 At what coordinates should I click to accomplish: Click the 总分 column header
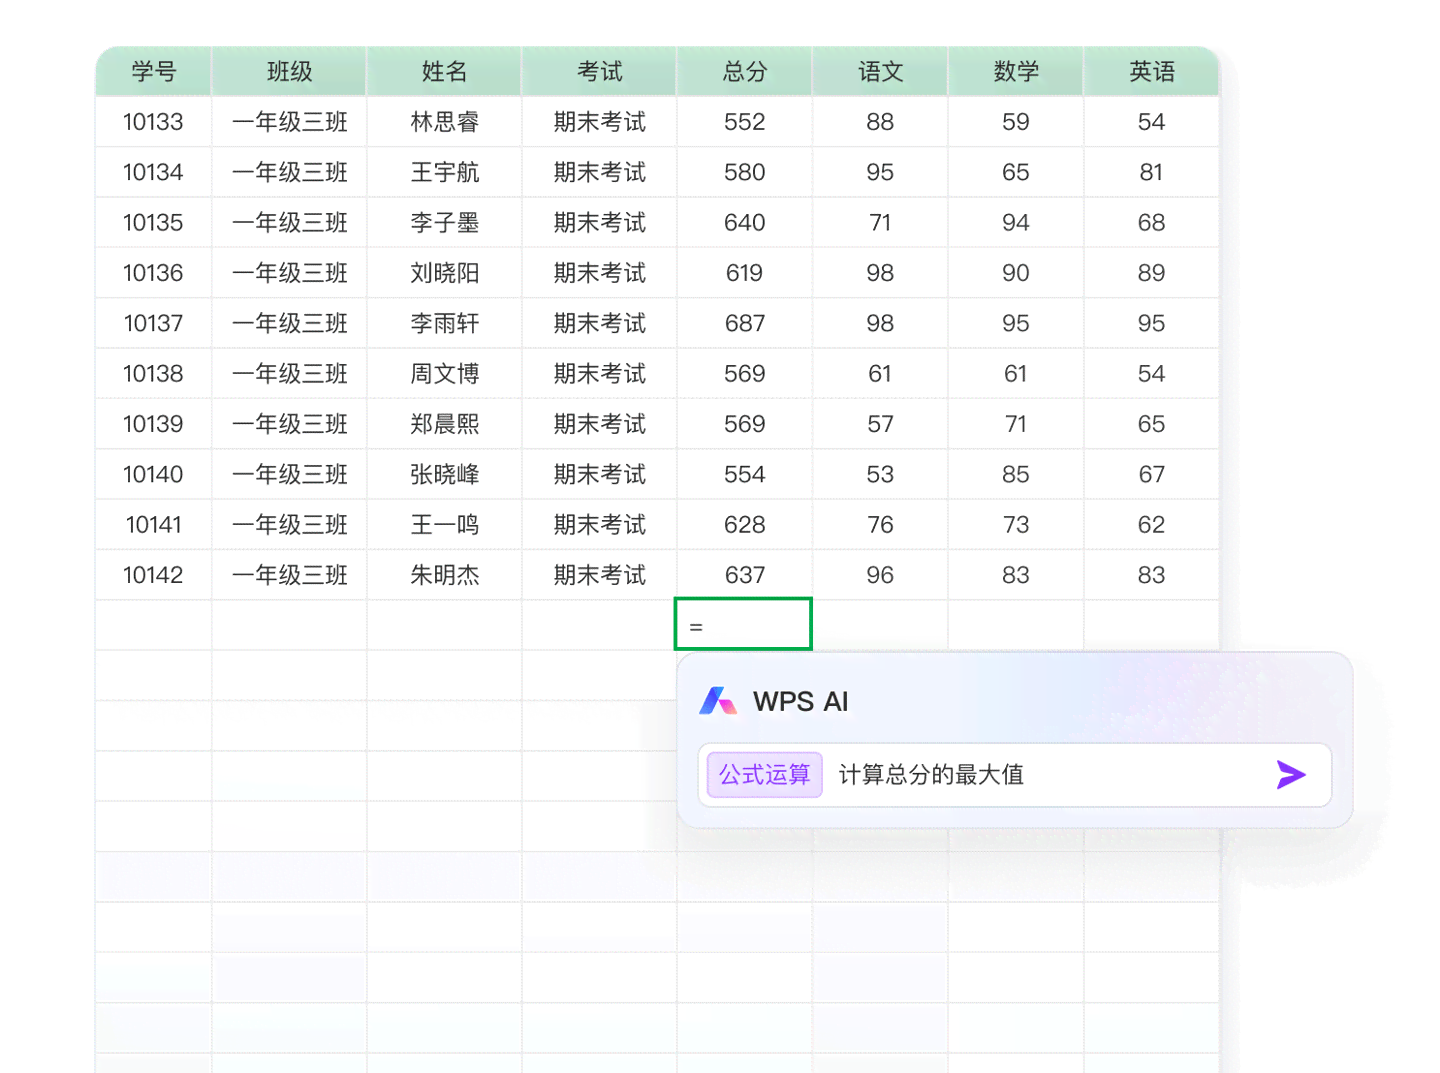coord(745,71)
